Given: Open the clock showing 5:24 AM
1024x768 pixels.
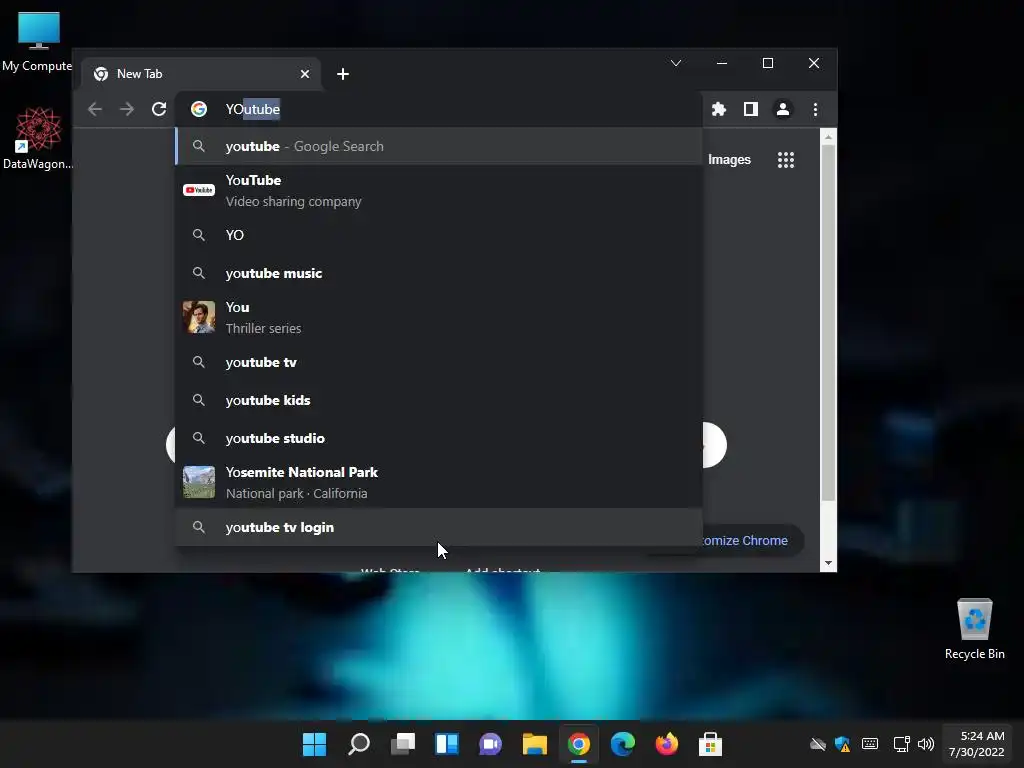Looking at the screenshot, I should (977, 744).
